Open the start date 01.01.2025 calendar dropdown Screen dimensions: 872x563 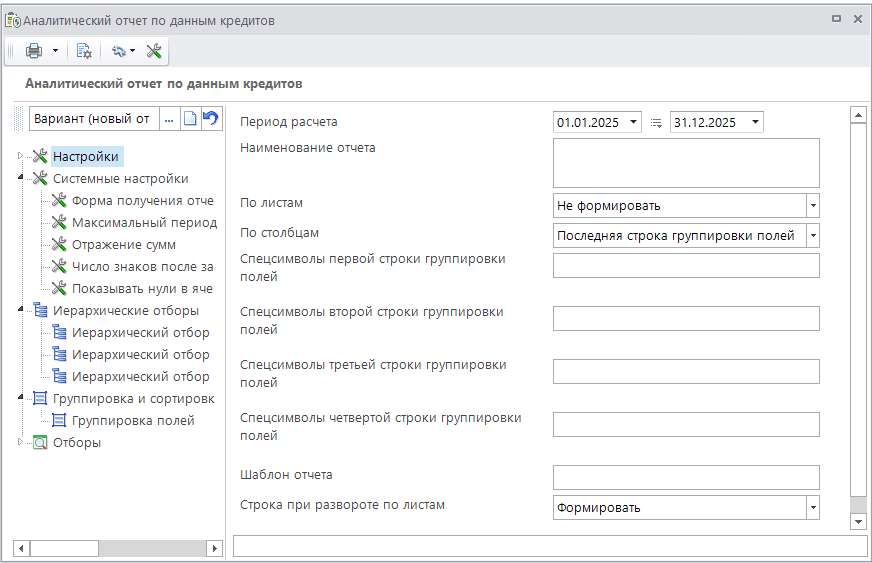tap(633, 123)
